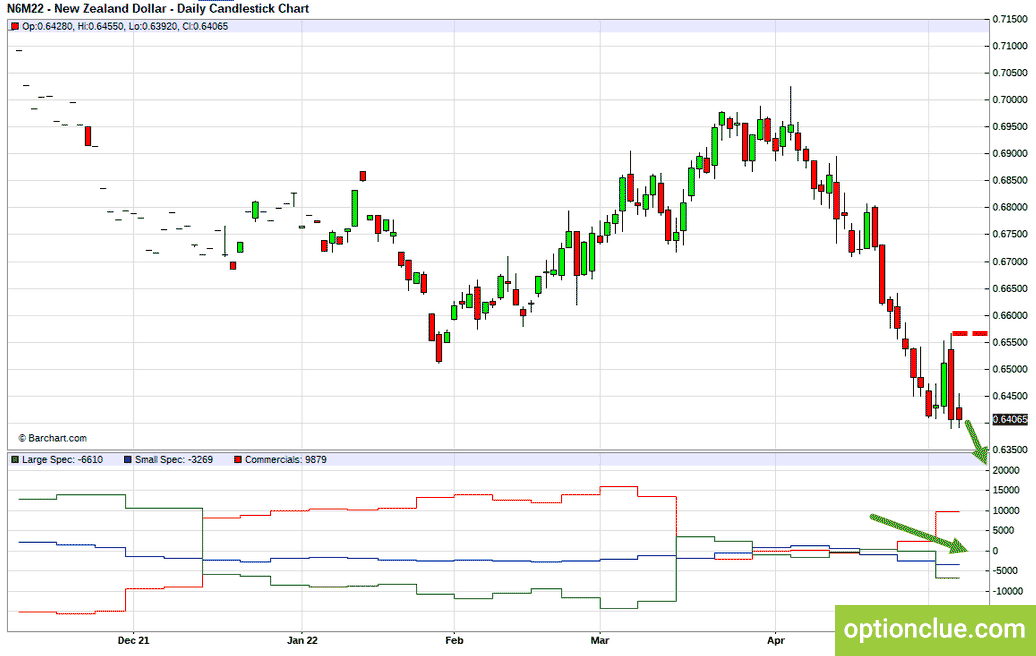
Task: Click the -10000 COT axis label
Action: point(1008,591)
